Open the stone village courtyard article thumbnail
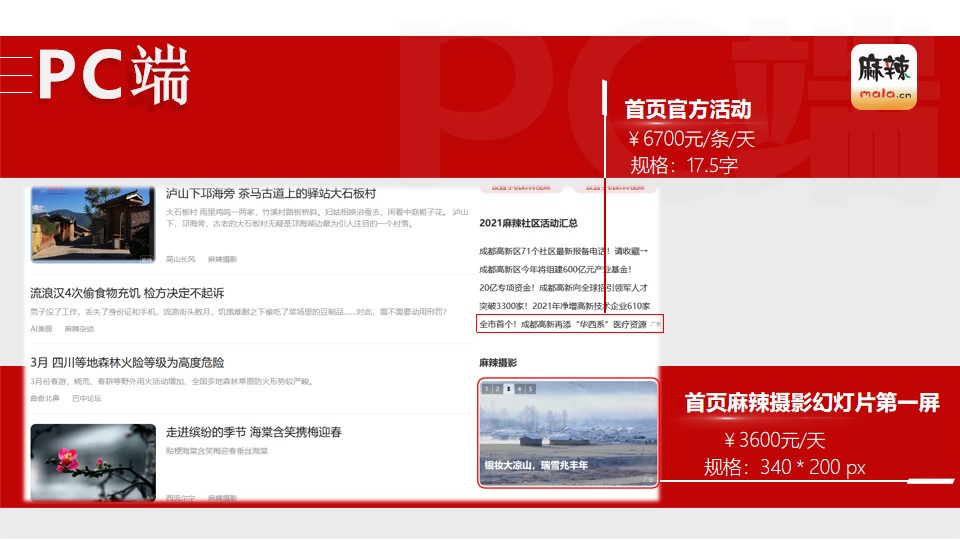 [93, 224]
